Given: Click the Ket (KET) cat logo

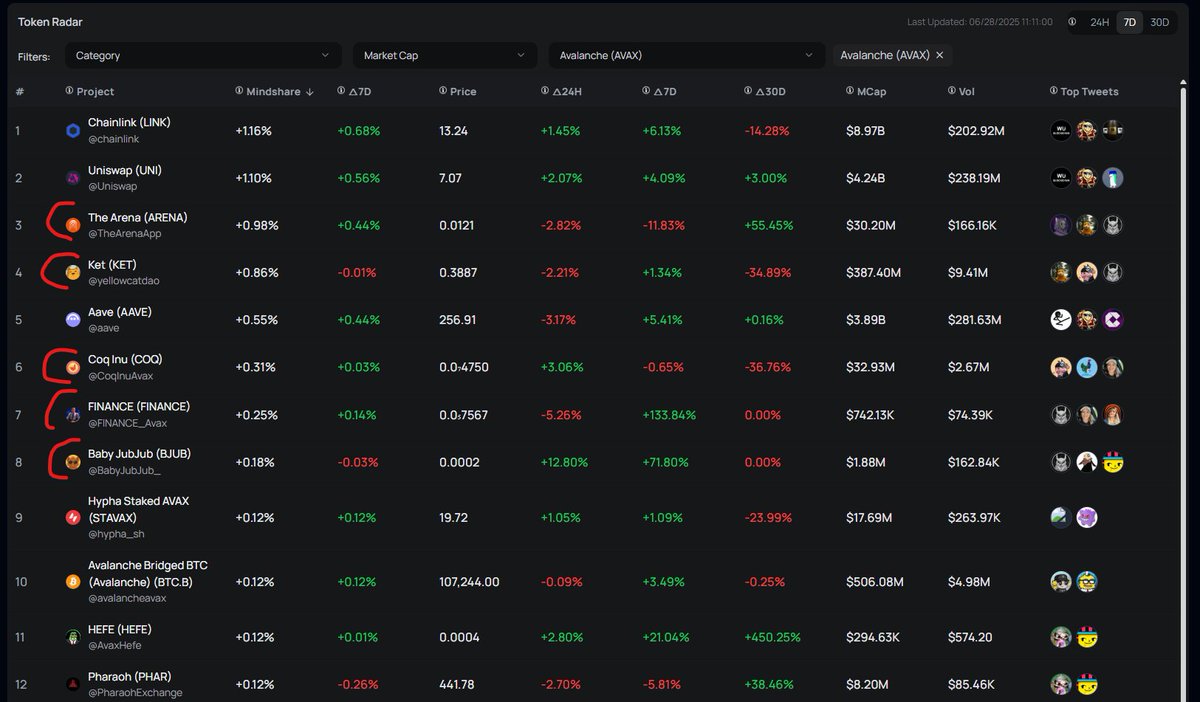Looking at the screenshot, I should pyautogui.click(x=72, y=272).
